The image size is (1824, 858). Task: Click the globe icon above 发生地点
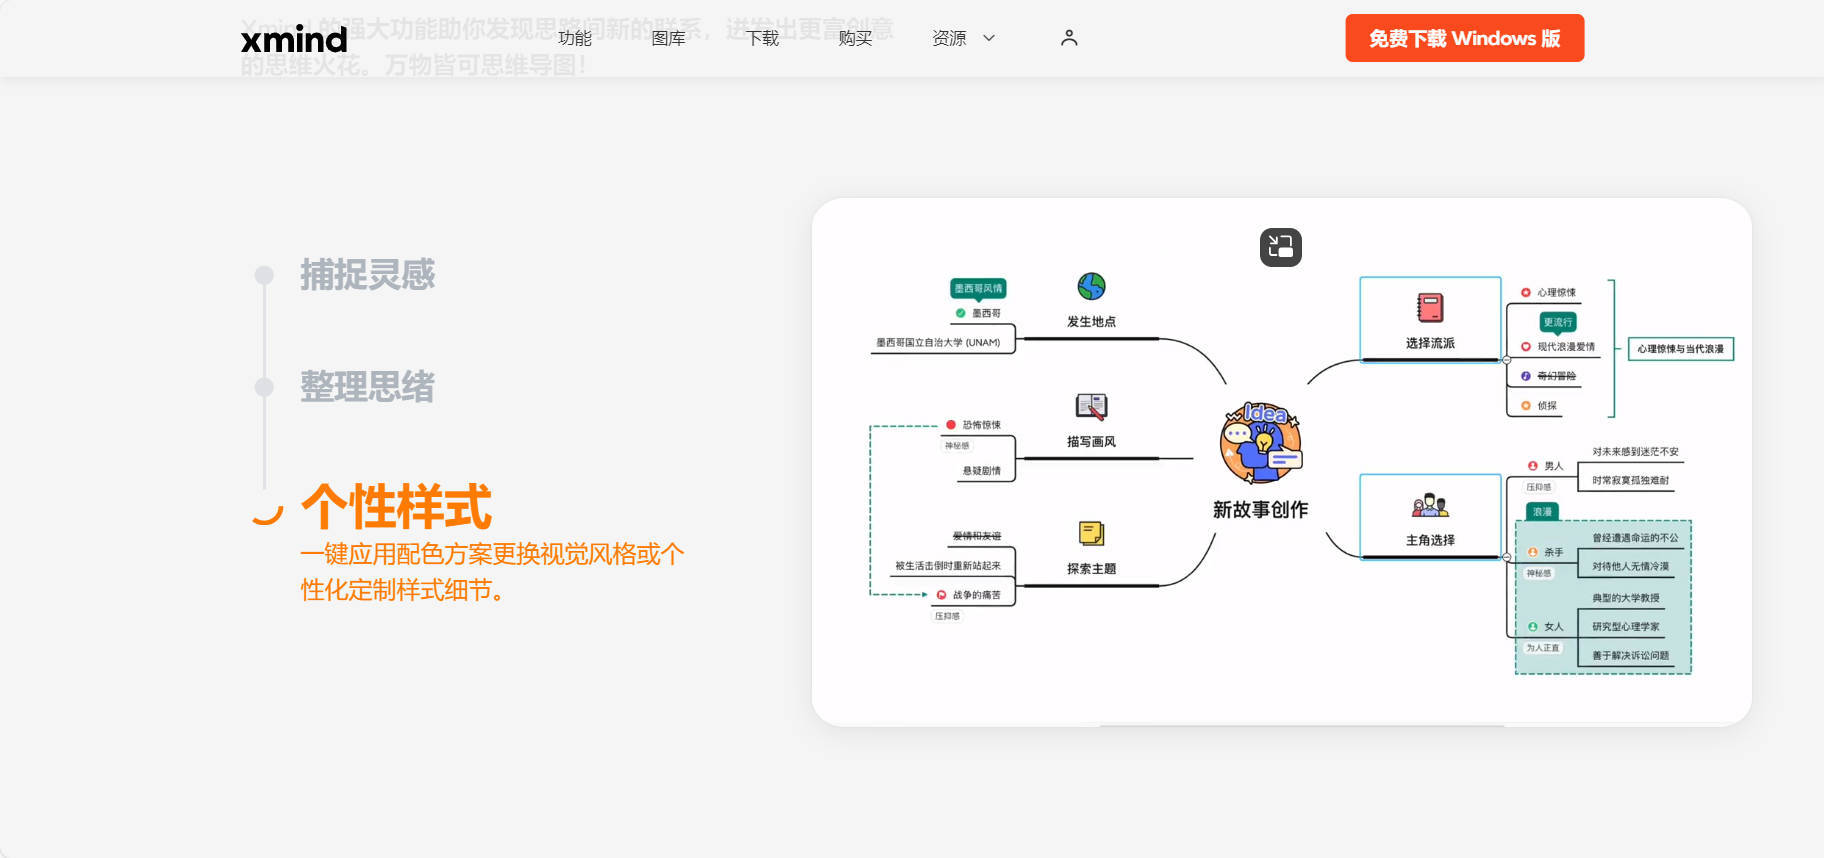[x=1091, y=287]
